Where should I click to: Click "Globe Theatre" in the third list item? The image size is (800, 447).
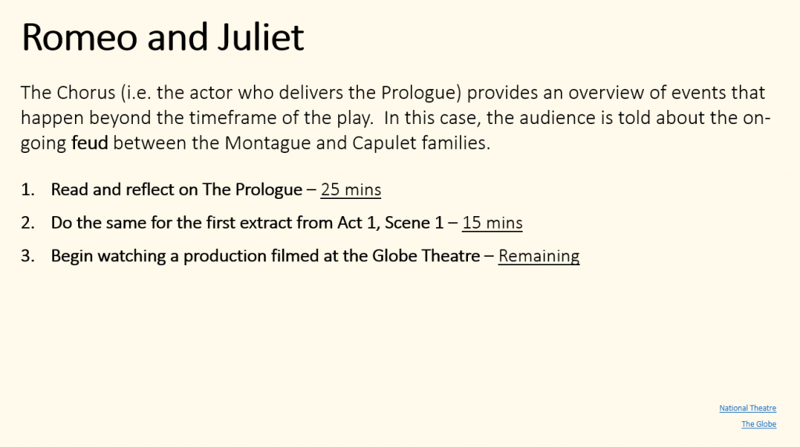tap(426, 256)
